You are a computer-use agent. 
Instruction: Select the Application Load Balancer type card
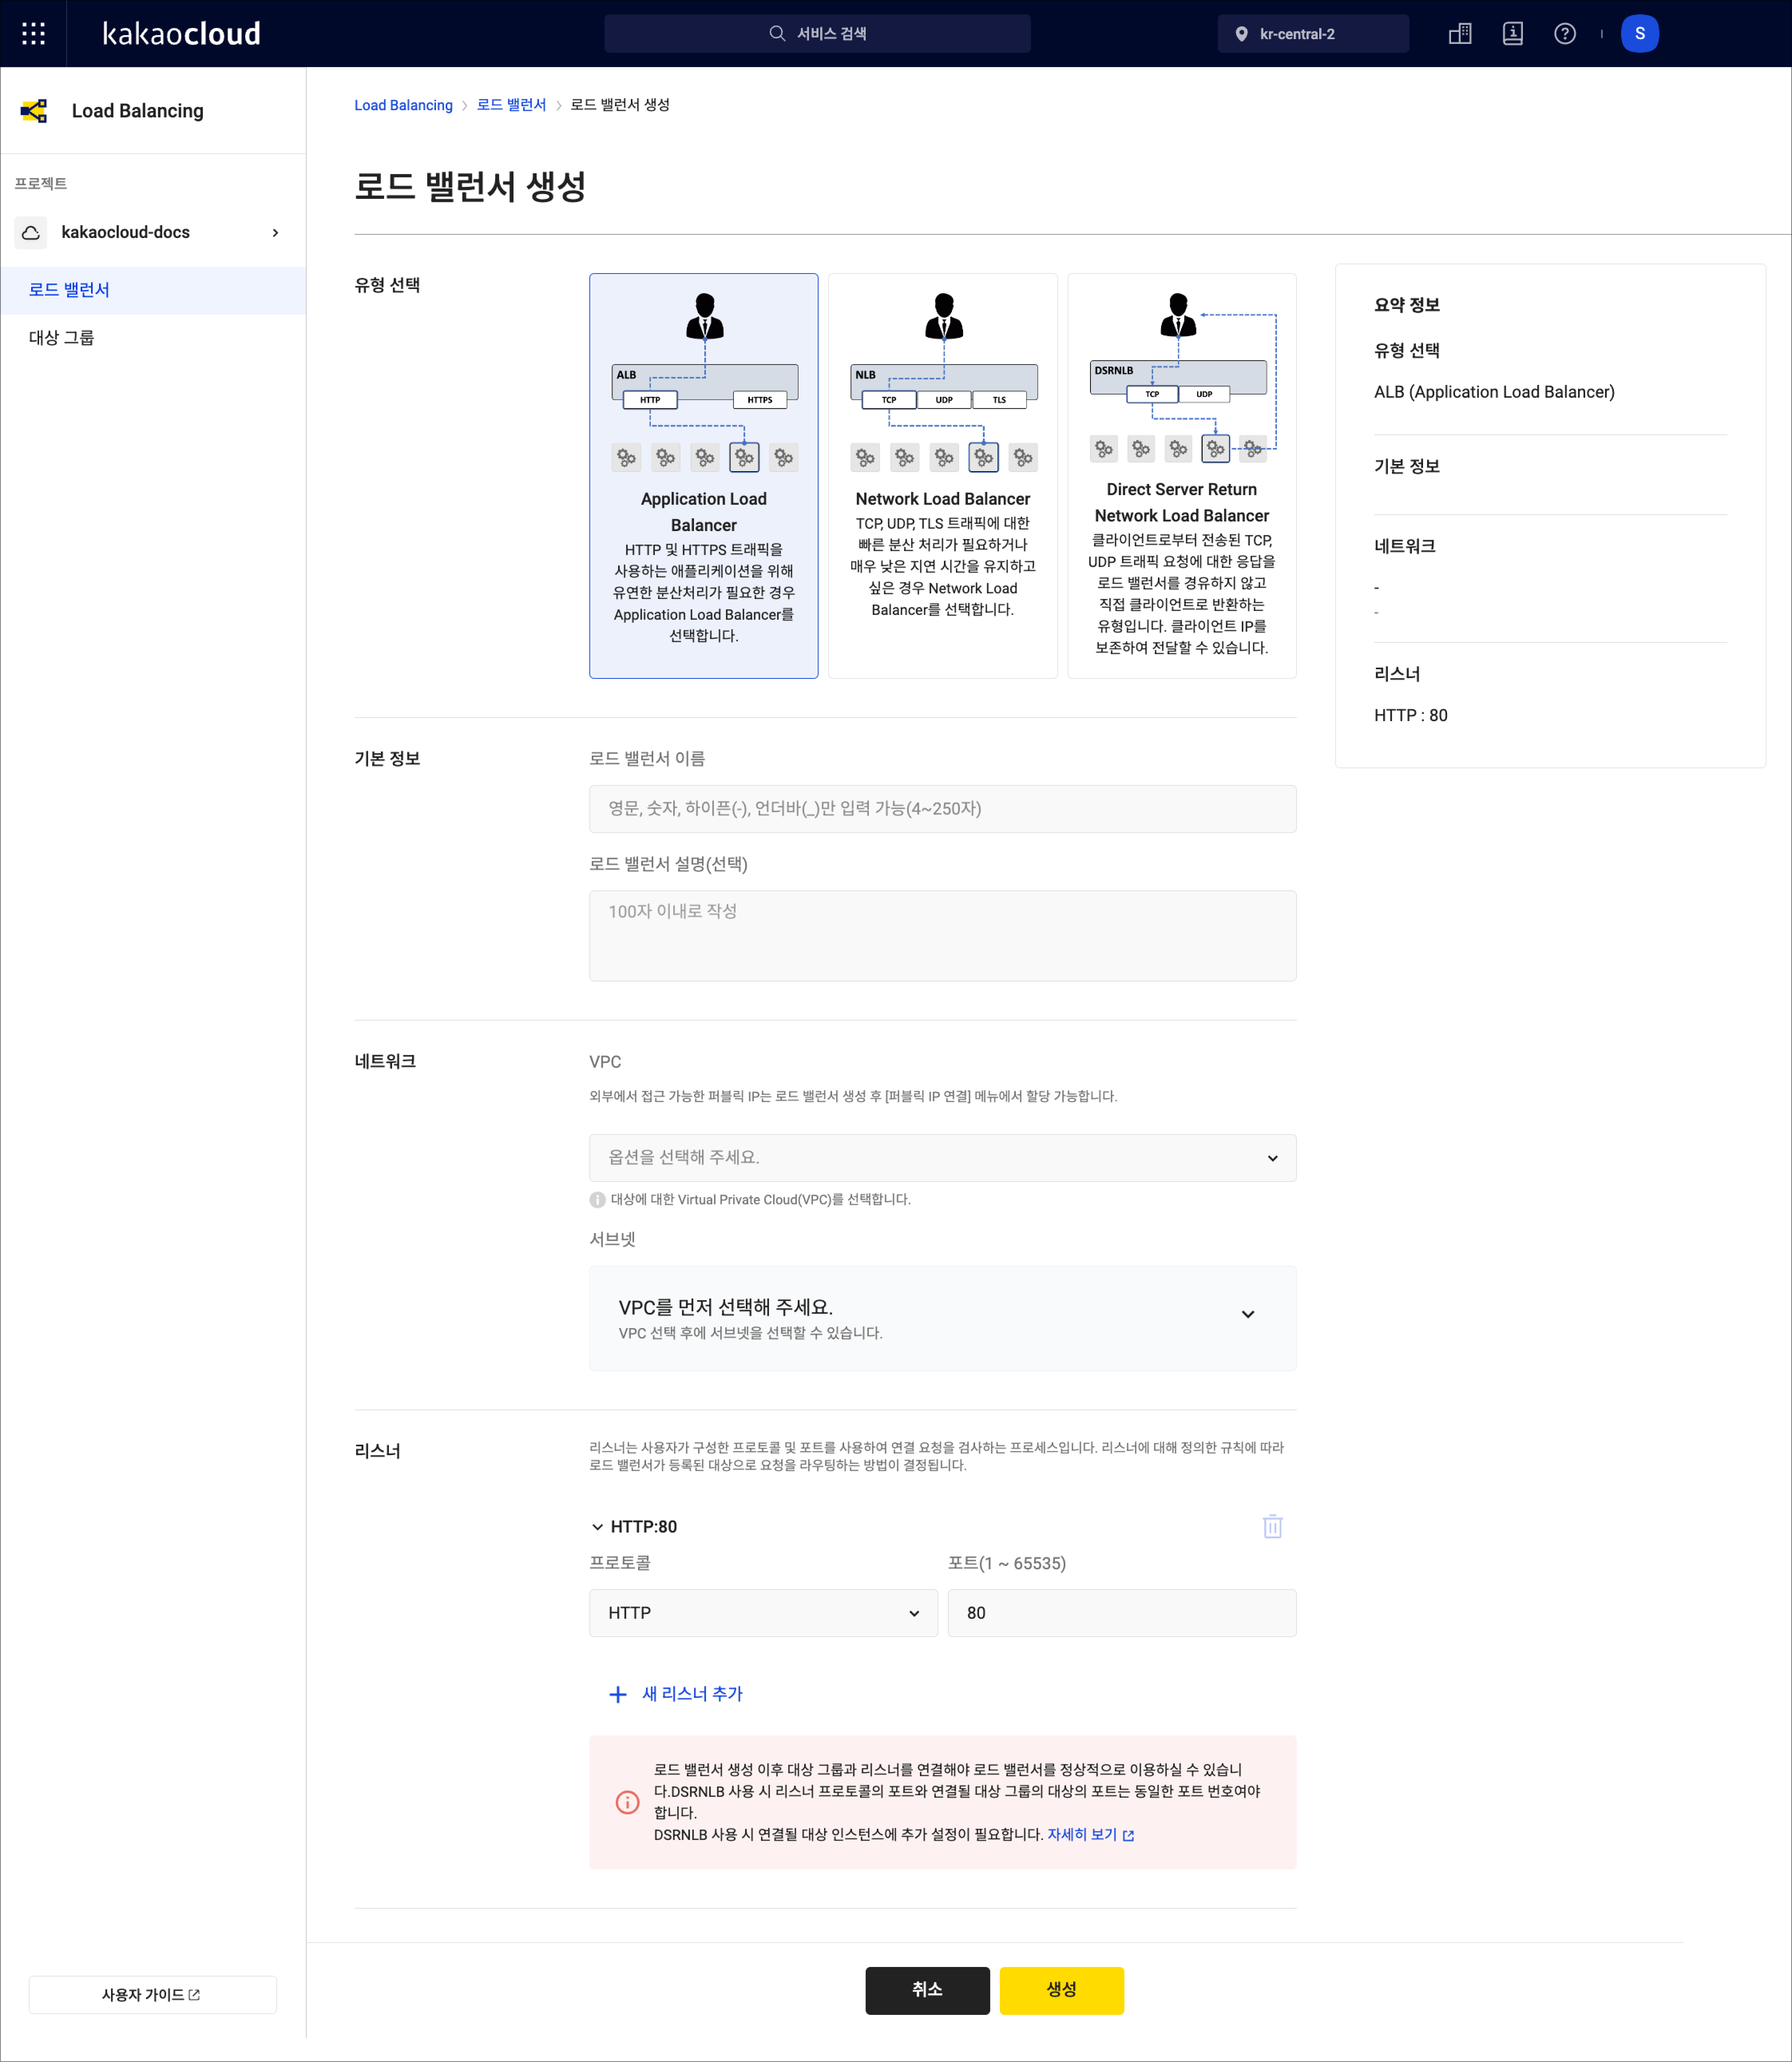(703, 476)
